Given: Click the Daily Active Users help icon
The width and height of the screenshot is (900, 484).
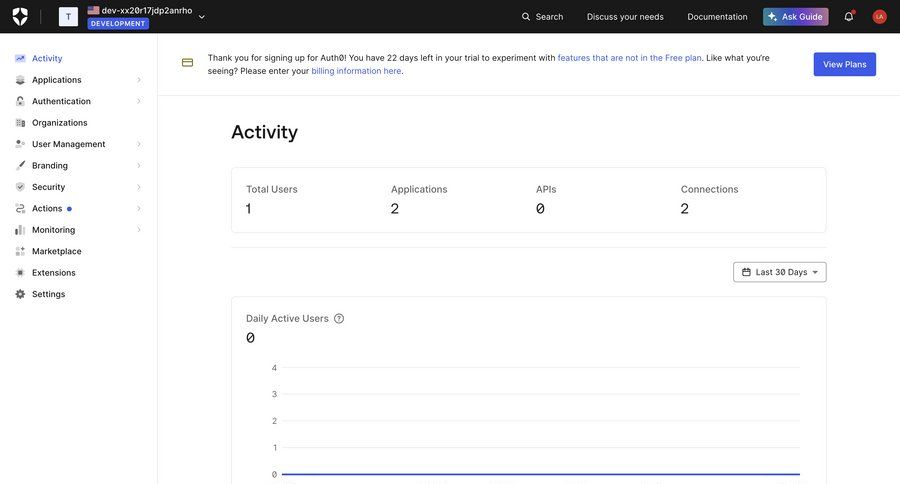Looking at the screenshot, I should [x=339, y=319].
